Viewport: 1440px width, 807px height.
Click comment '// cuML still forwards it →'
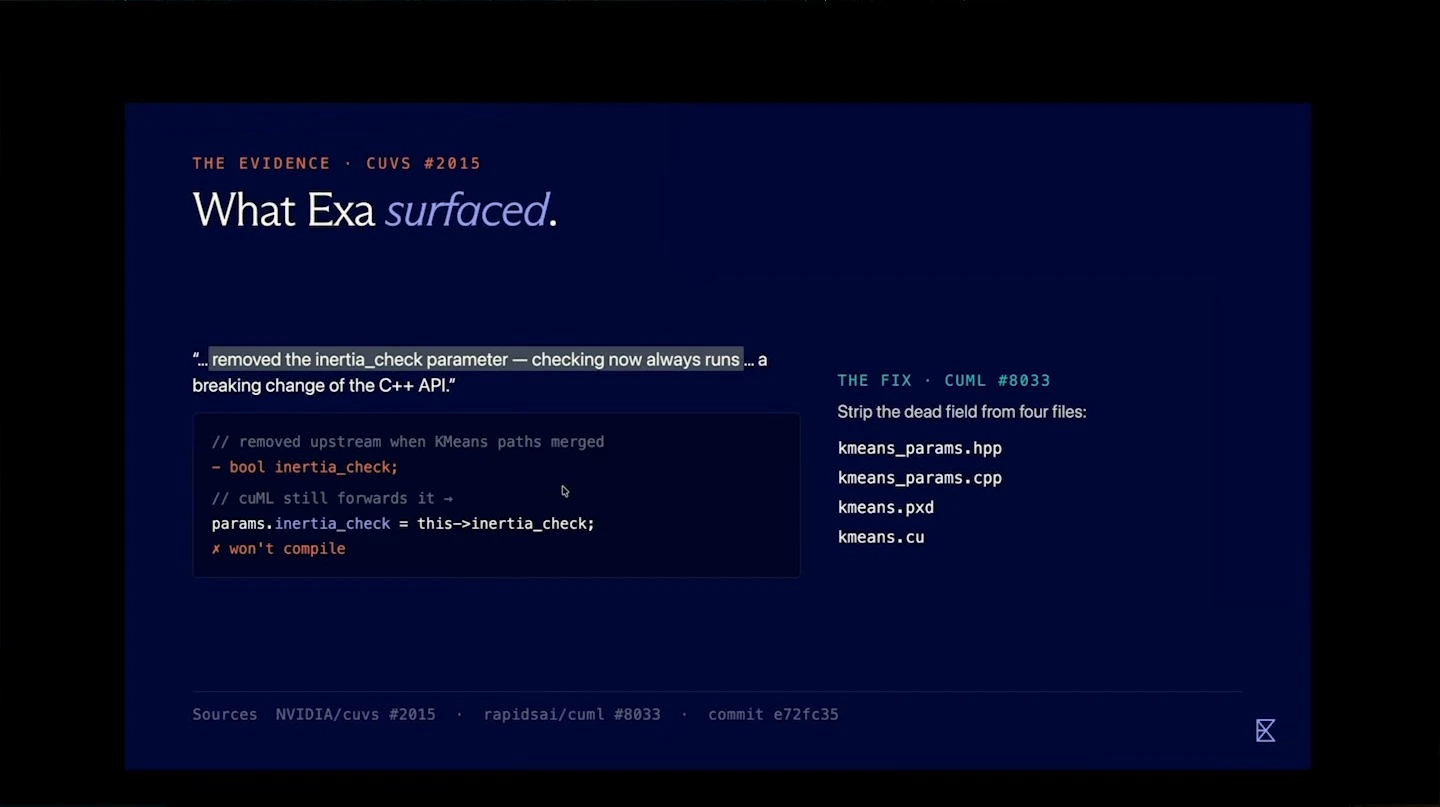(x=332, y=498)
